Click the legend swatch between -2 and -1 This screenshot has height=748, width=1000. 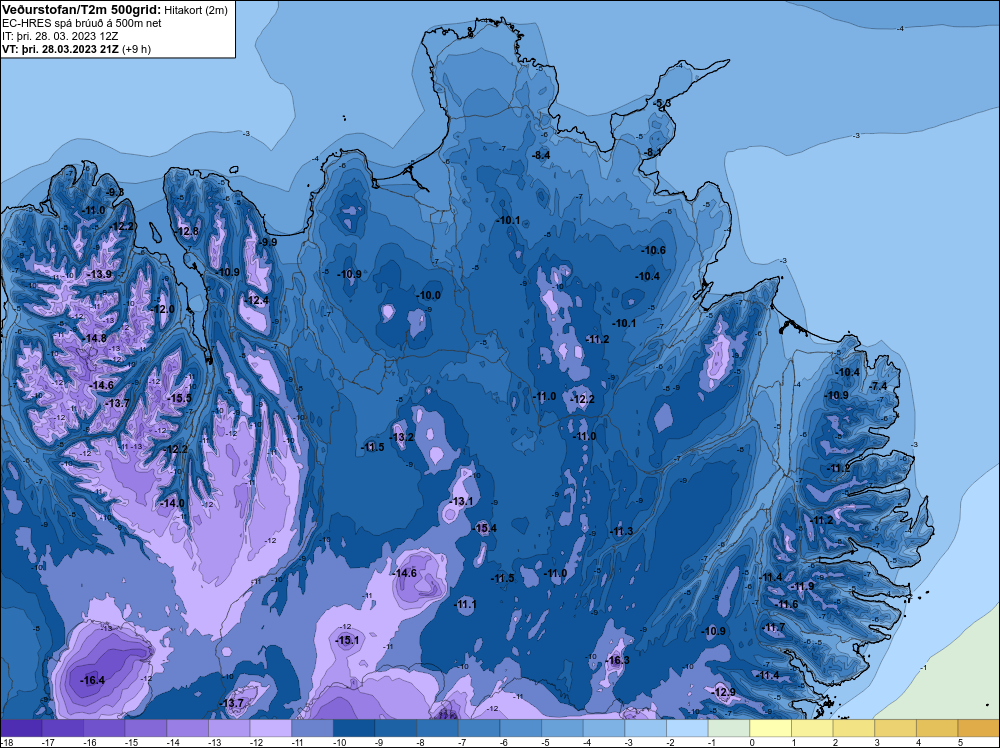(x=688, y=728)
